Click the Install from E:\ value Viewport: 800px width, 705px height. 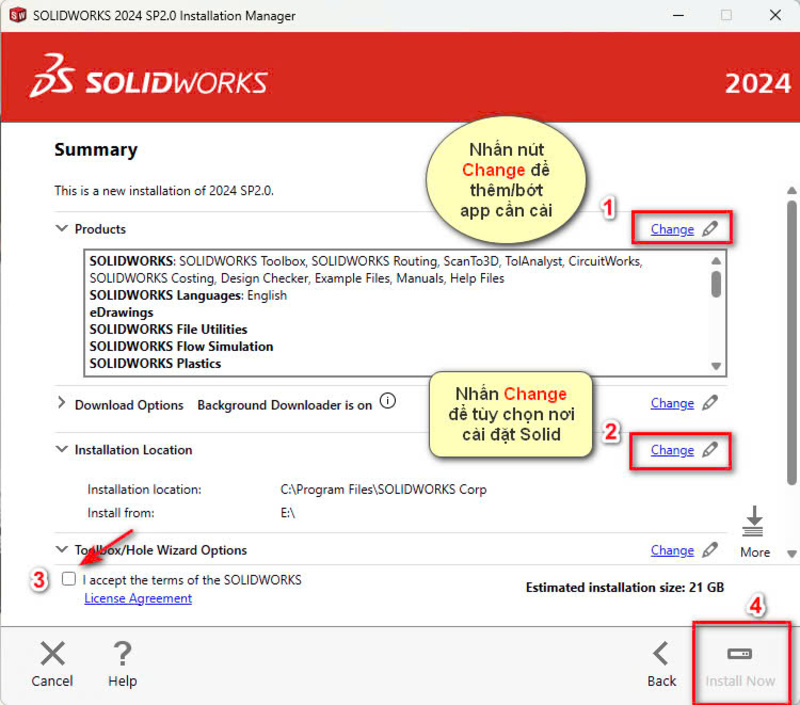point(288,513)
